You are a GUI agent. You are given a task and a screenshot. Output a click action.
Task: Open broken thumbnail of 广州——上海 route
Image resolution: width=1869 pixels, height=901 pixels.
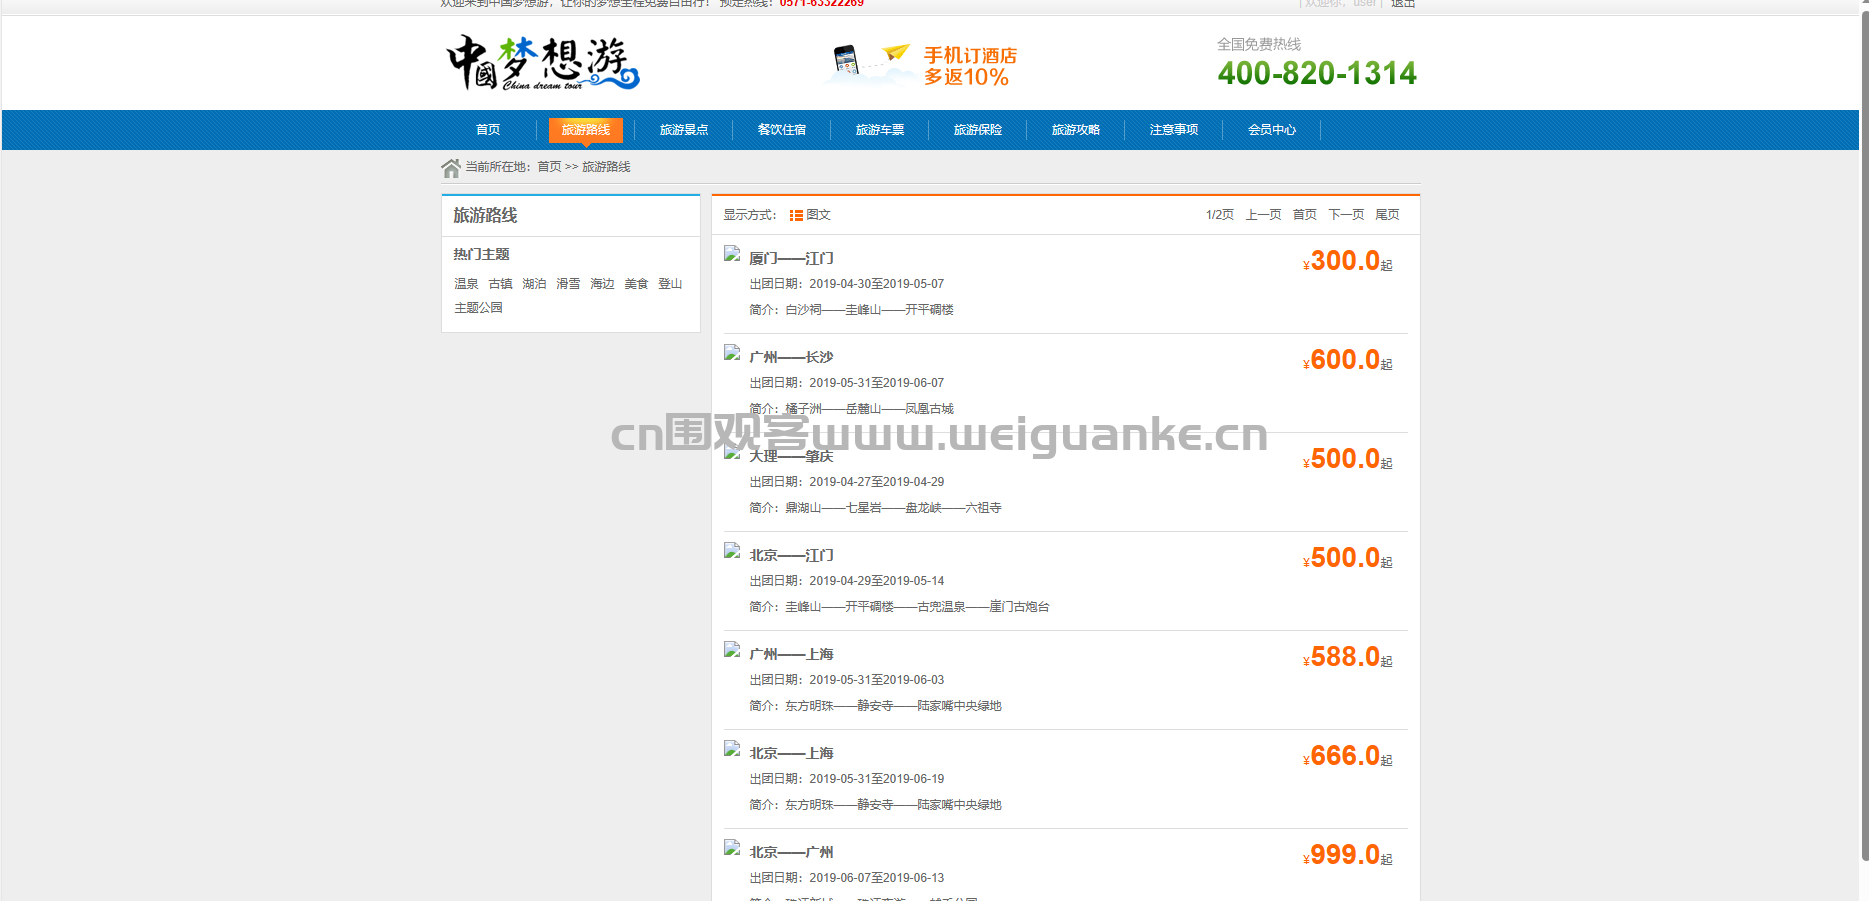732,650
